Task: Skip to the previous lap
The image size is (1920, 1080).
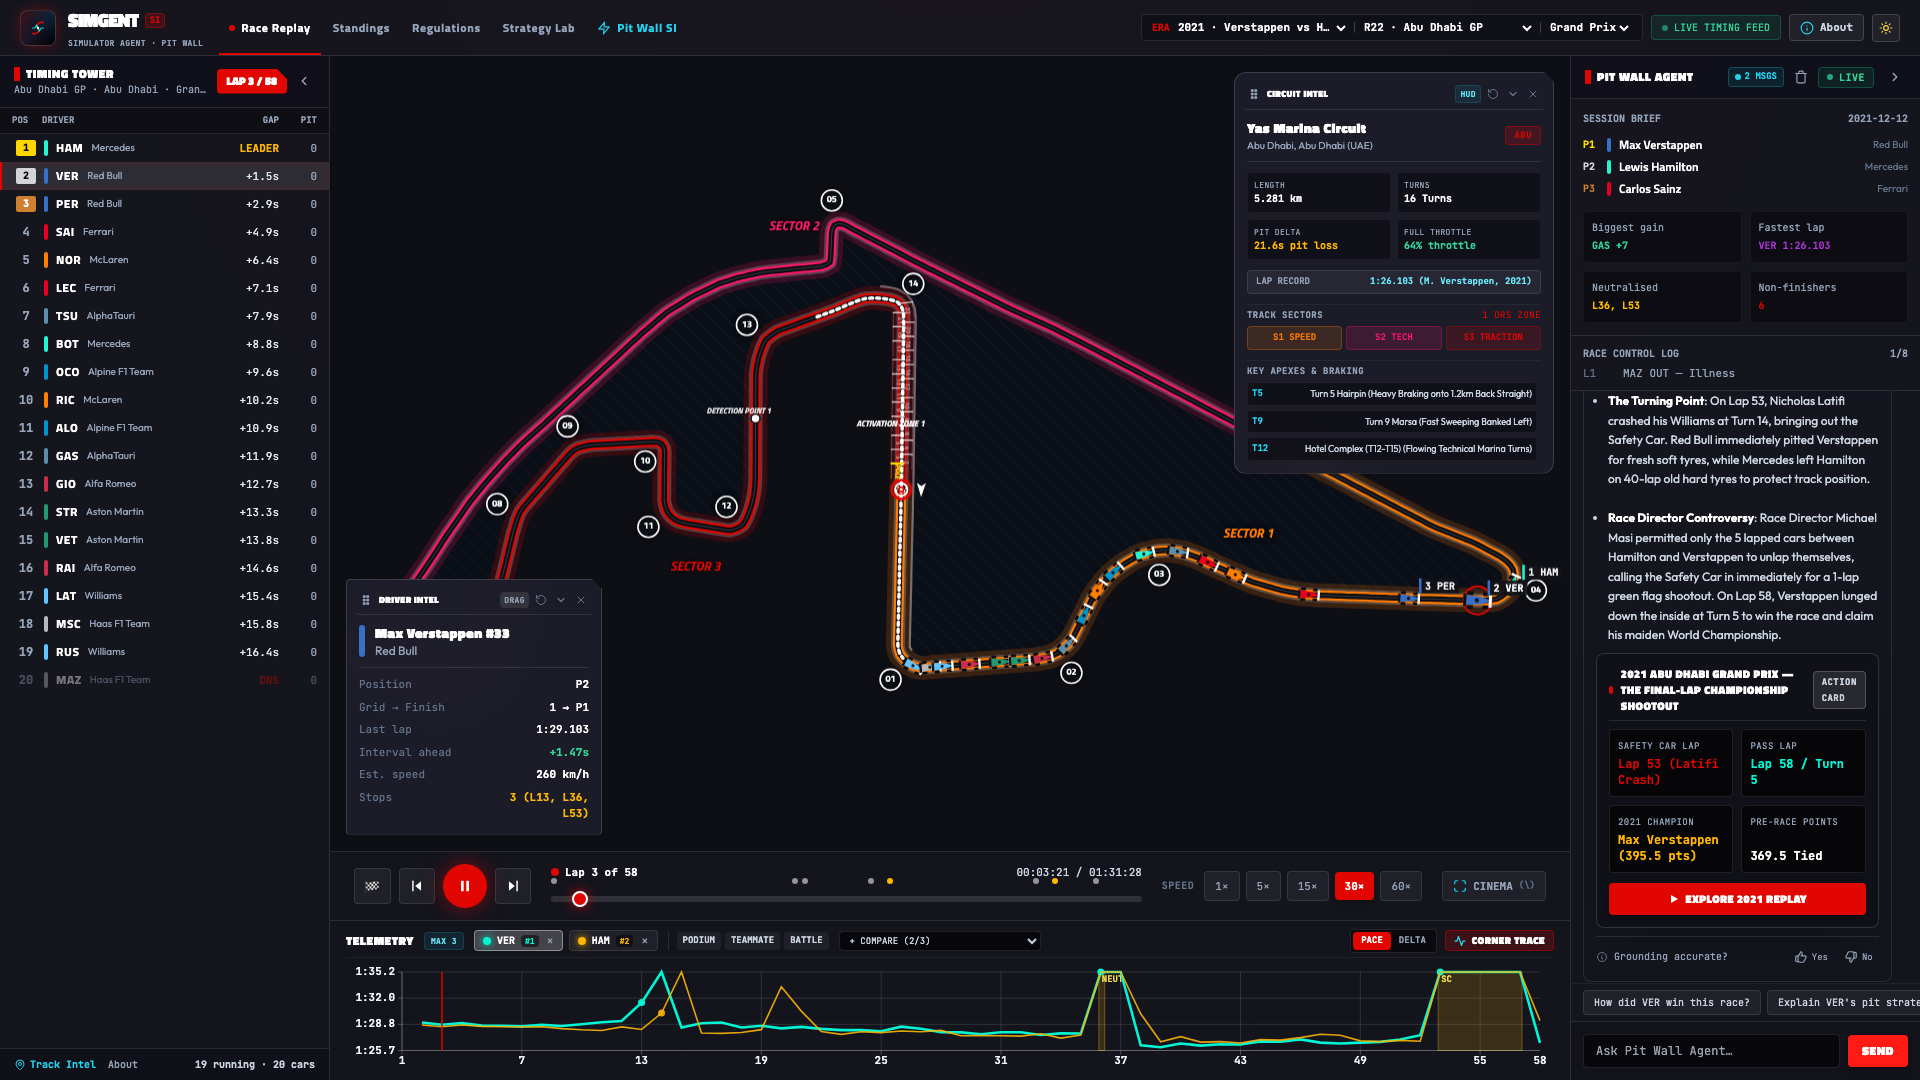Action: 417,886
